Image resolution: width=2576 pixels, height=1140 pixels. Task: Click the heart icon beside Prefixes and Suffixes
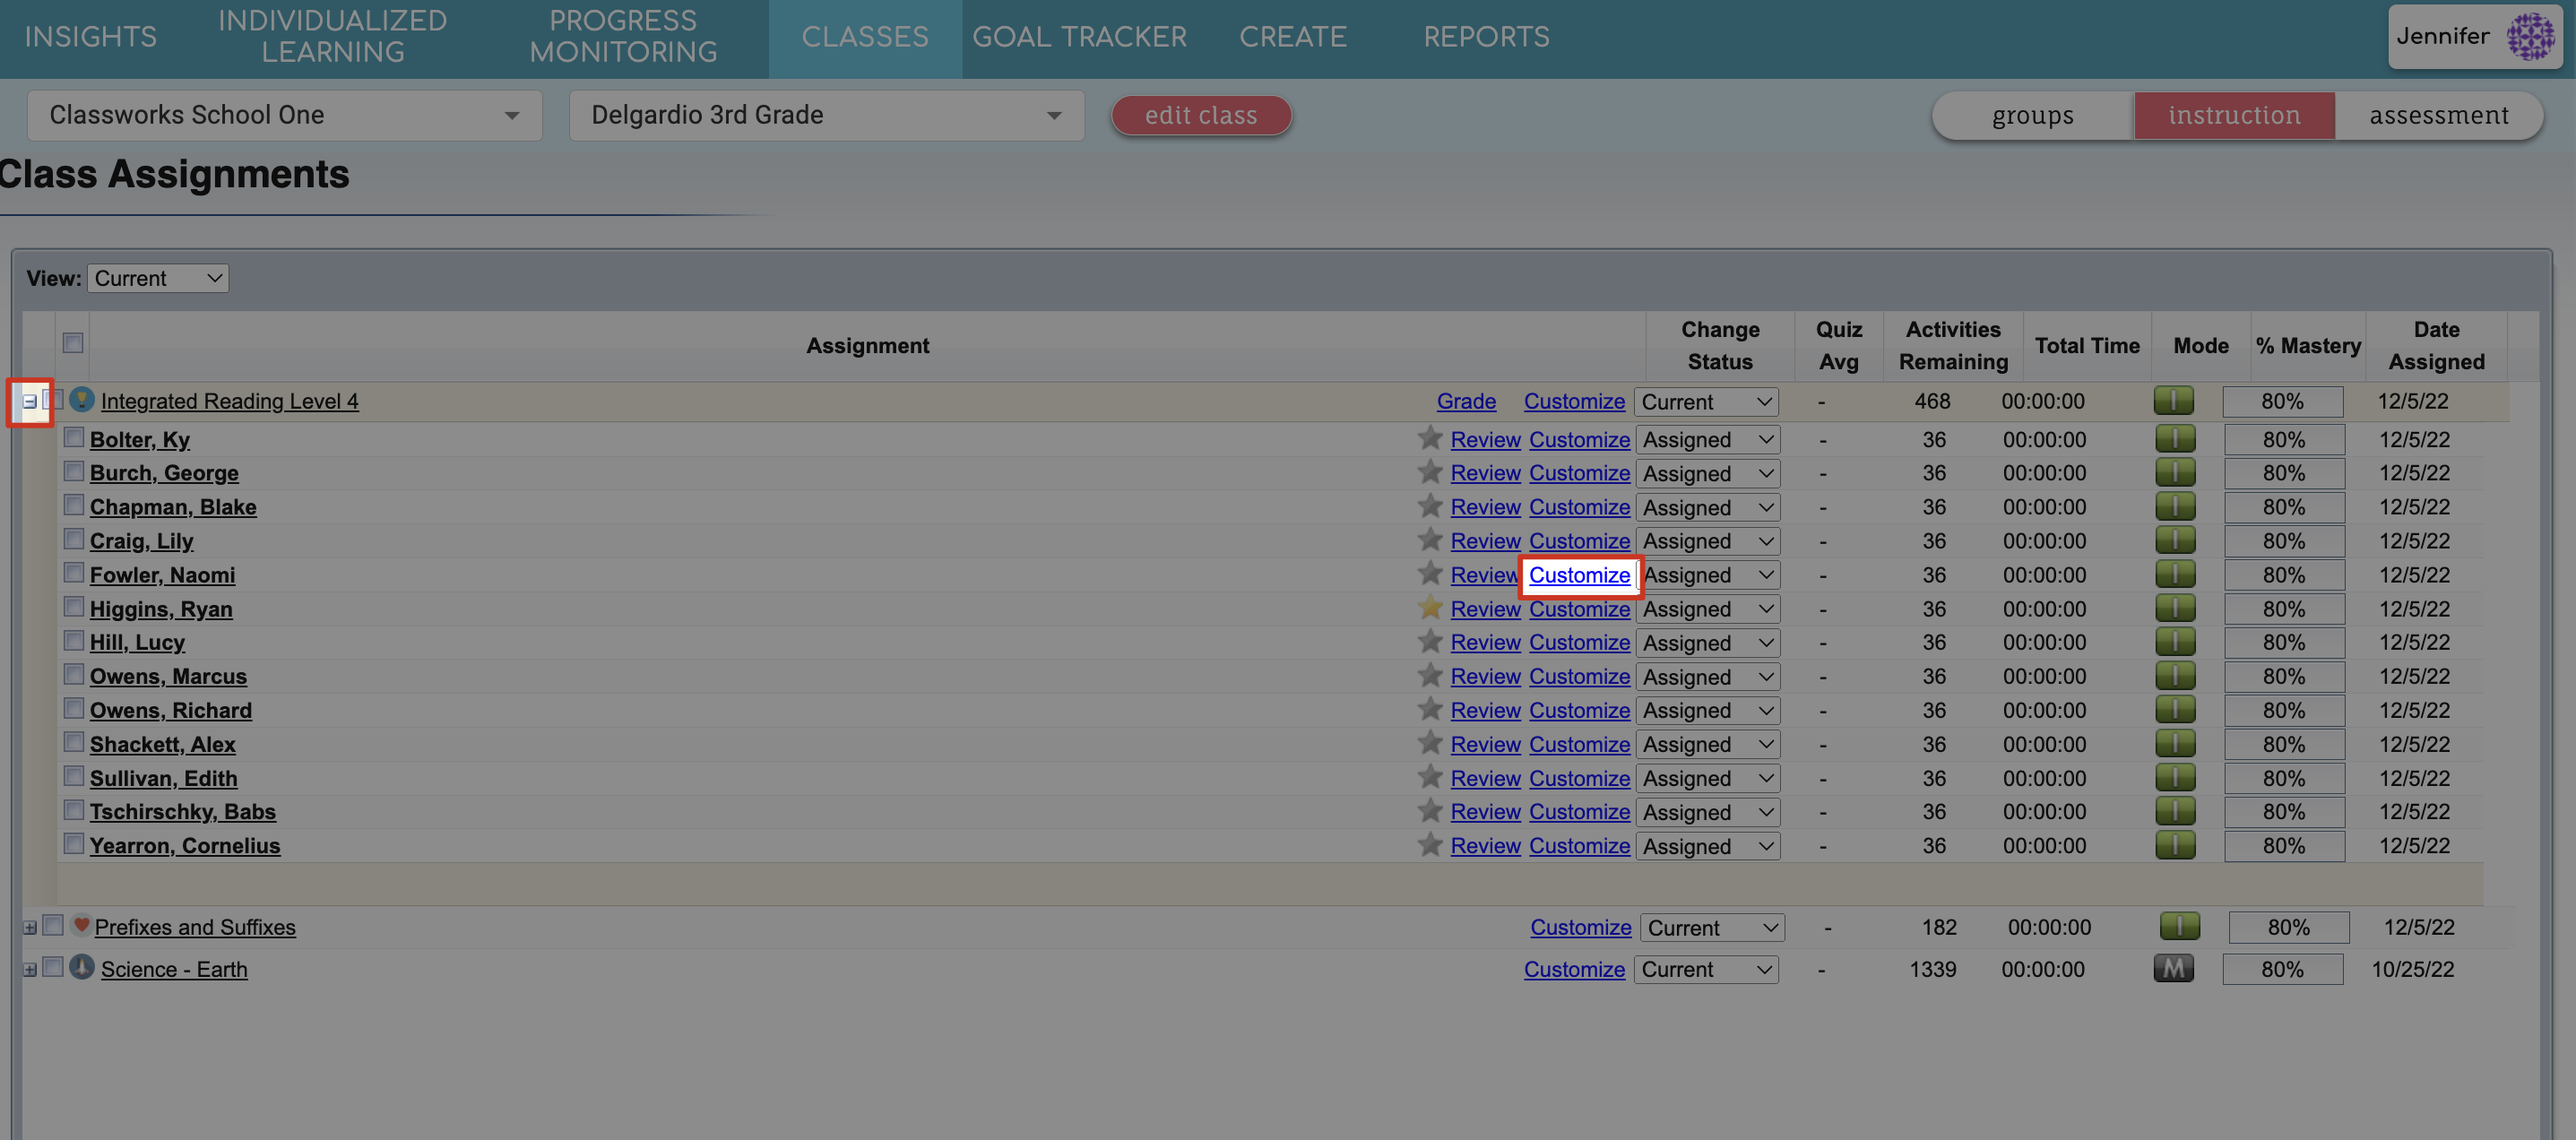[x=81, y=925]
